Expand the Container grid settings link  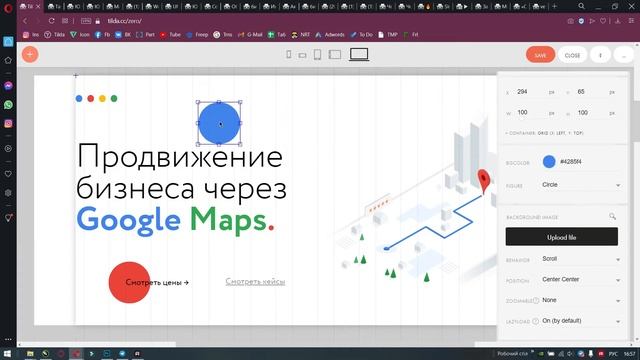[544, 133]
